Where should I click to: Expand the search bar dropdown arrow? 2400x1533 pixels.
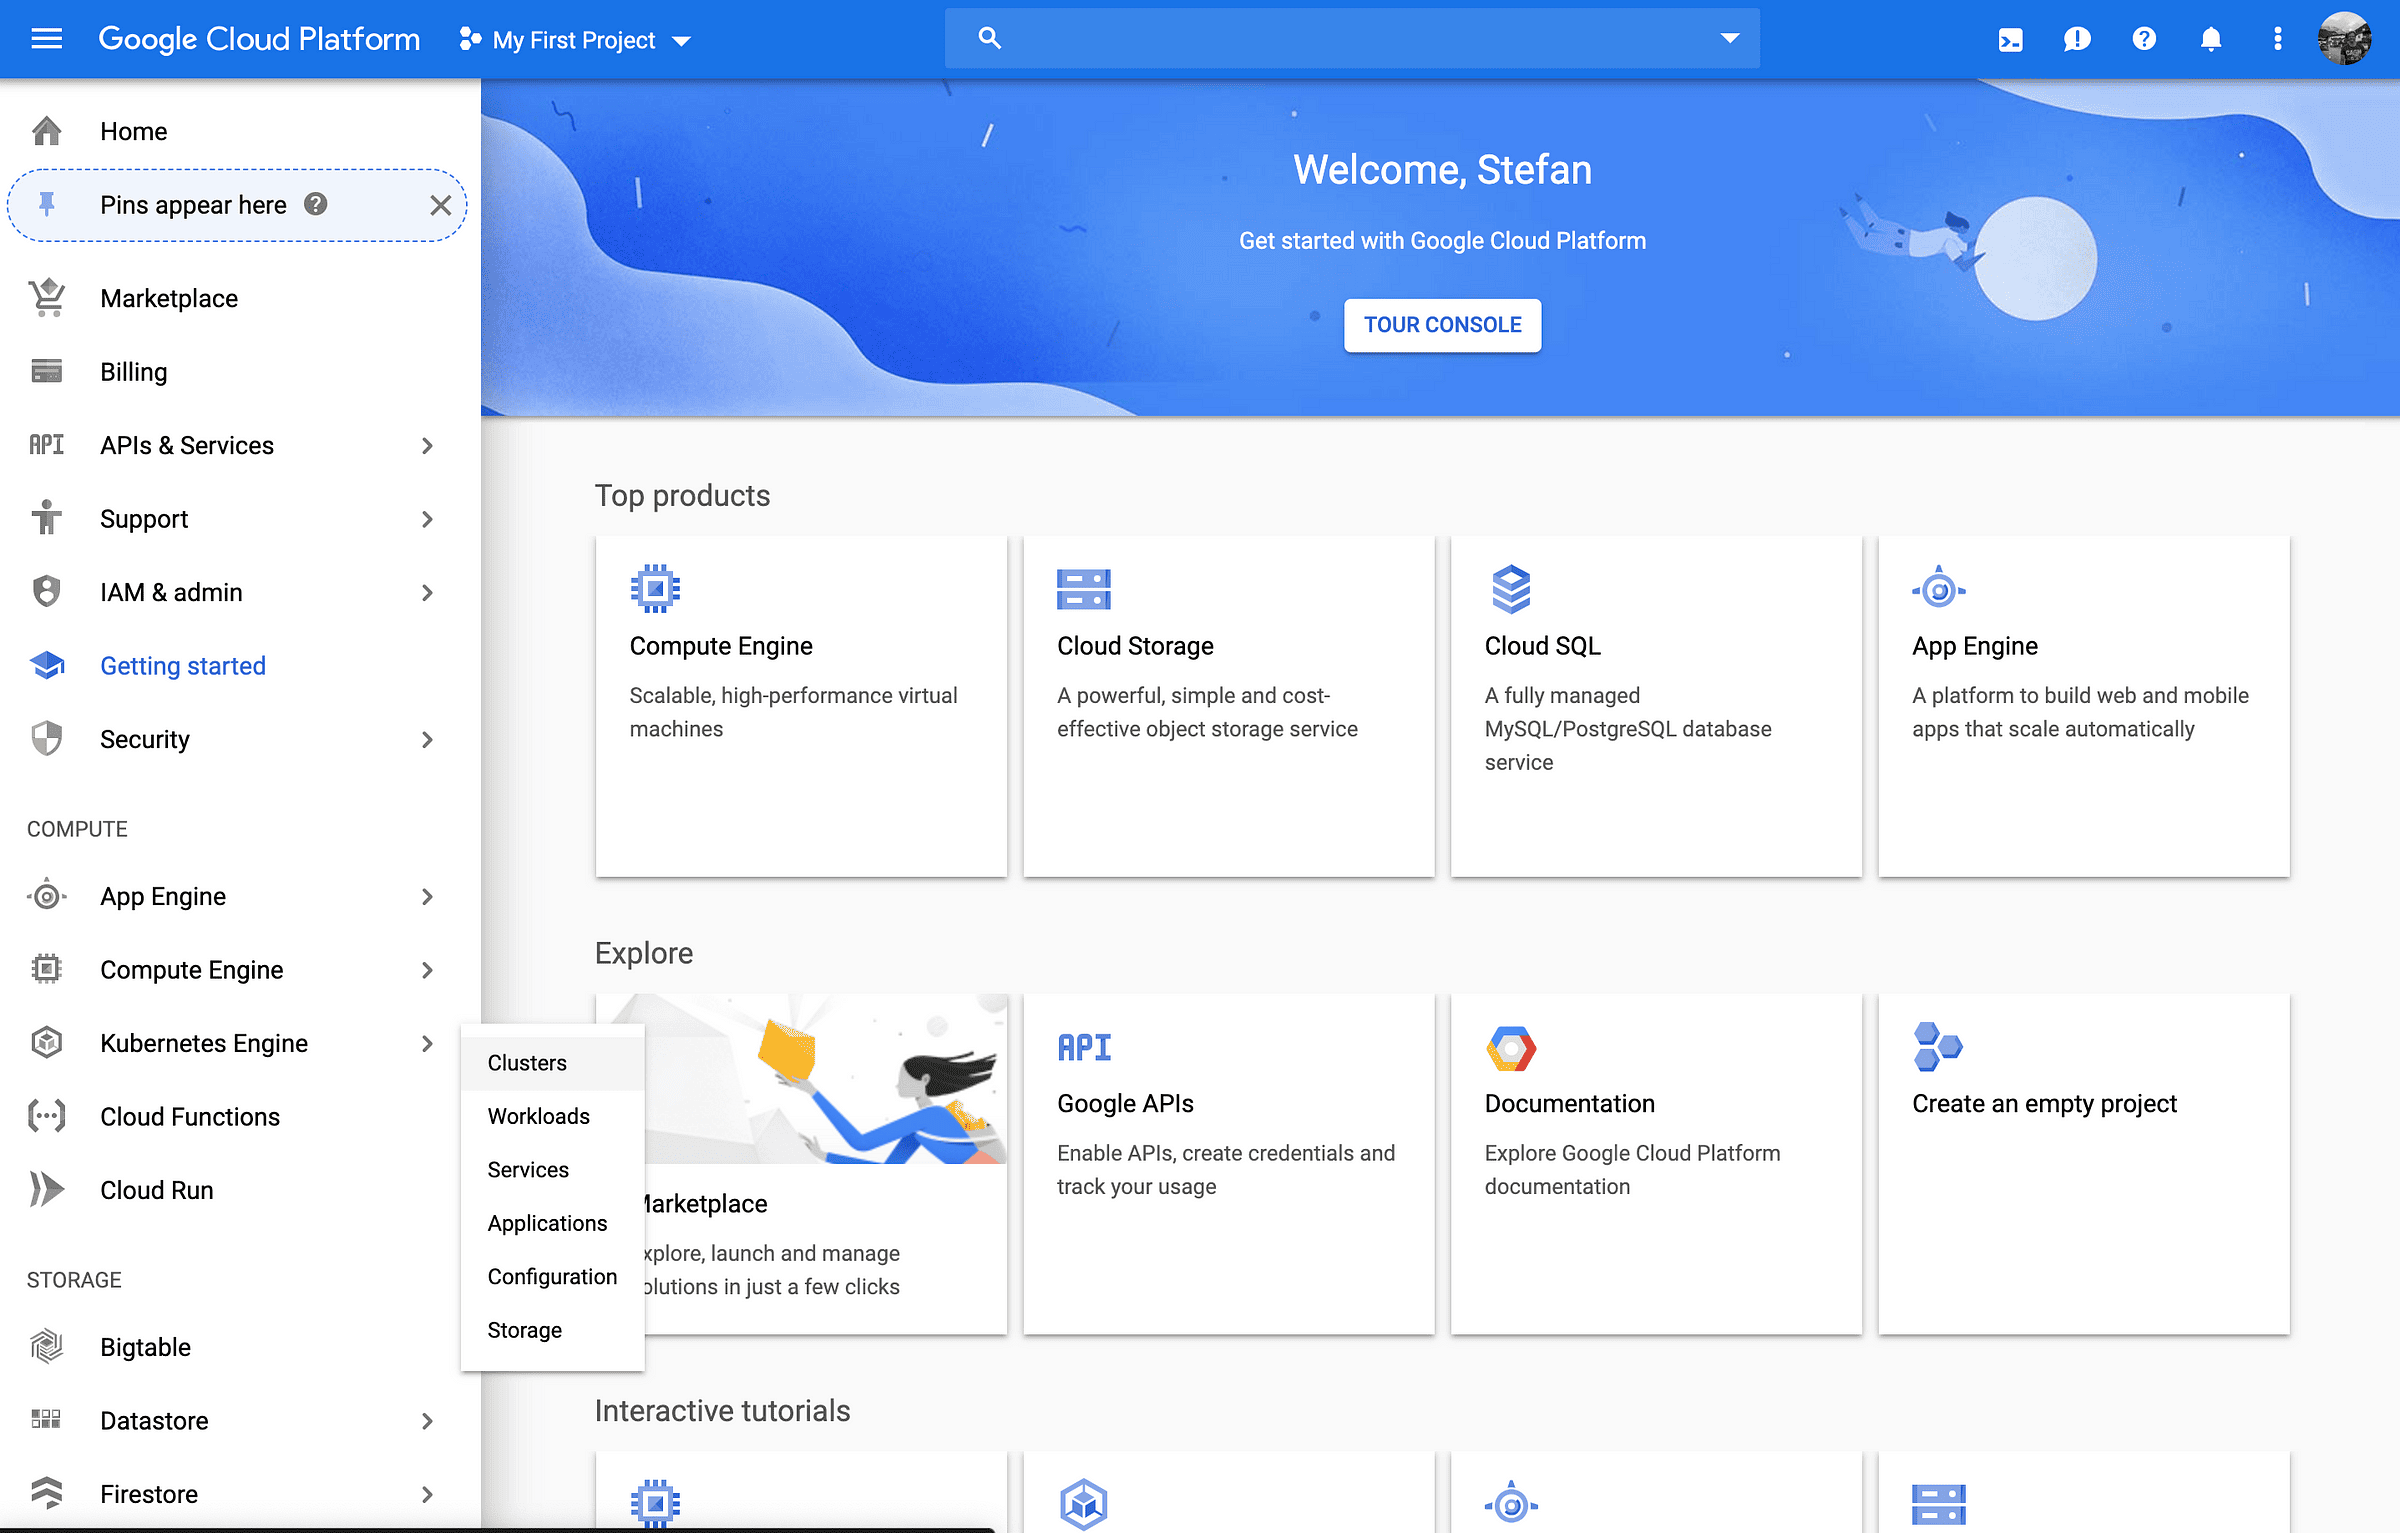pos(1729,38)
